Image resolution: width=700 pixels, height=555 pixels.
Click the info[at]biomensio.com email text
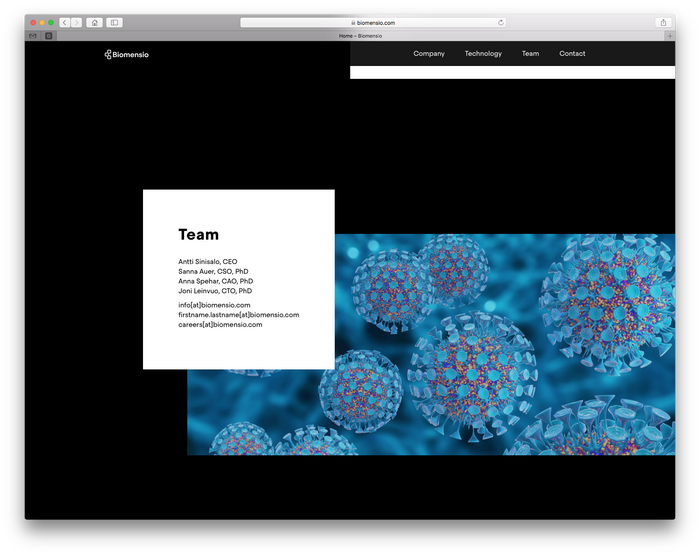click(214, 305)
